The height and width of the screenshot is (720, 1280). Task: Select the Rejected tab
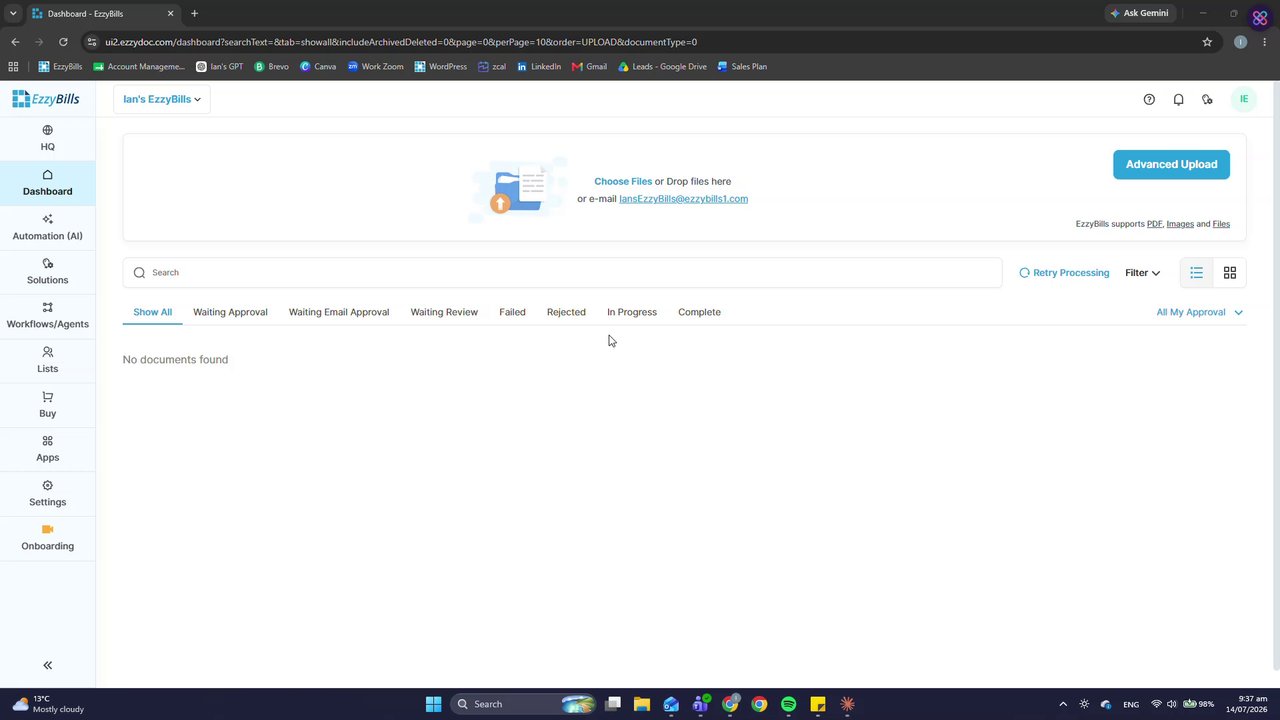[x=566, y=312]
